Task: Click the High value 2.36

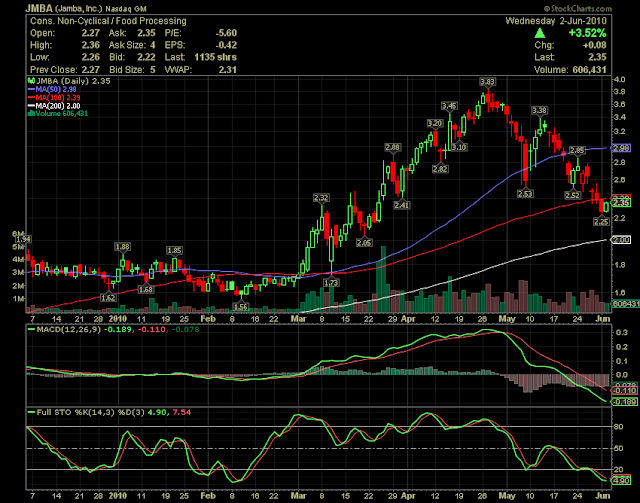Action: click(x=90, y=45)
